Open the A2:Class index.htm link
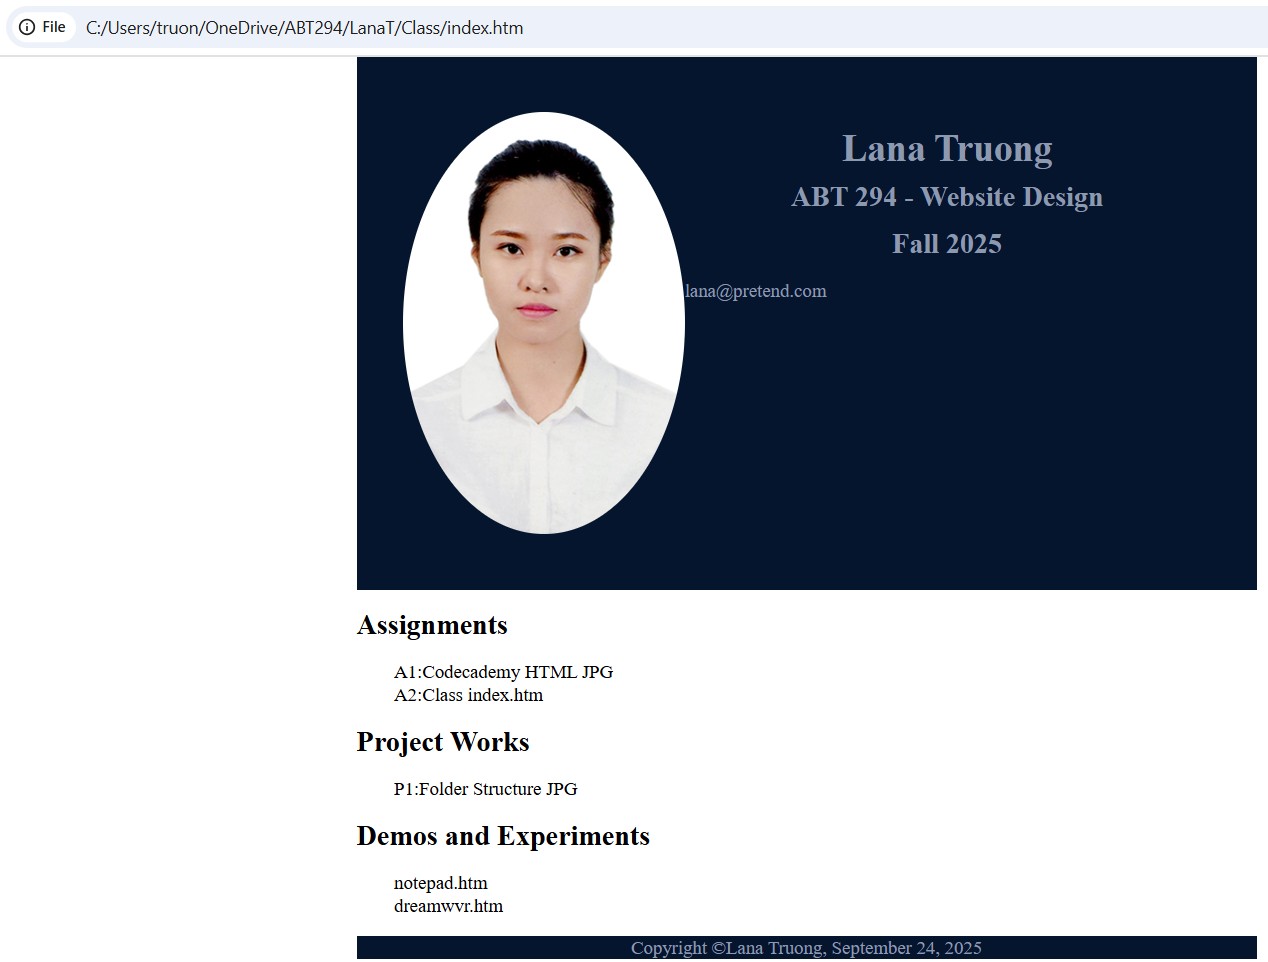The image size is (1268, 962). click(468, 695)
